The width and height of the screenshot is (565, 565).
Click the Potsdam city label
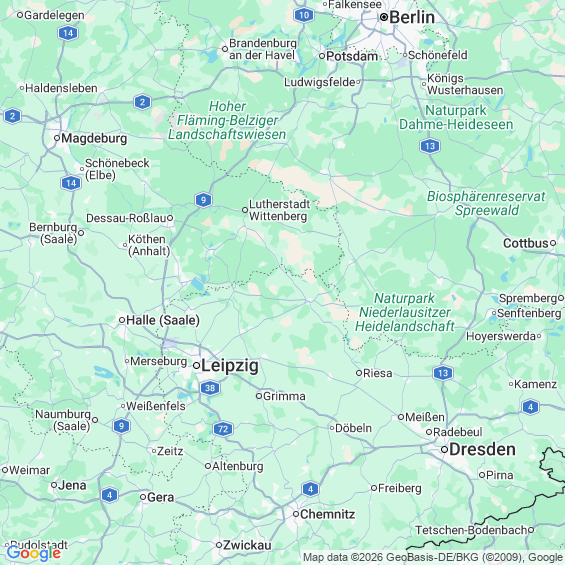pyautogui.click(x=352, y=56)
